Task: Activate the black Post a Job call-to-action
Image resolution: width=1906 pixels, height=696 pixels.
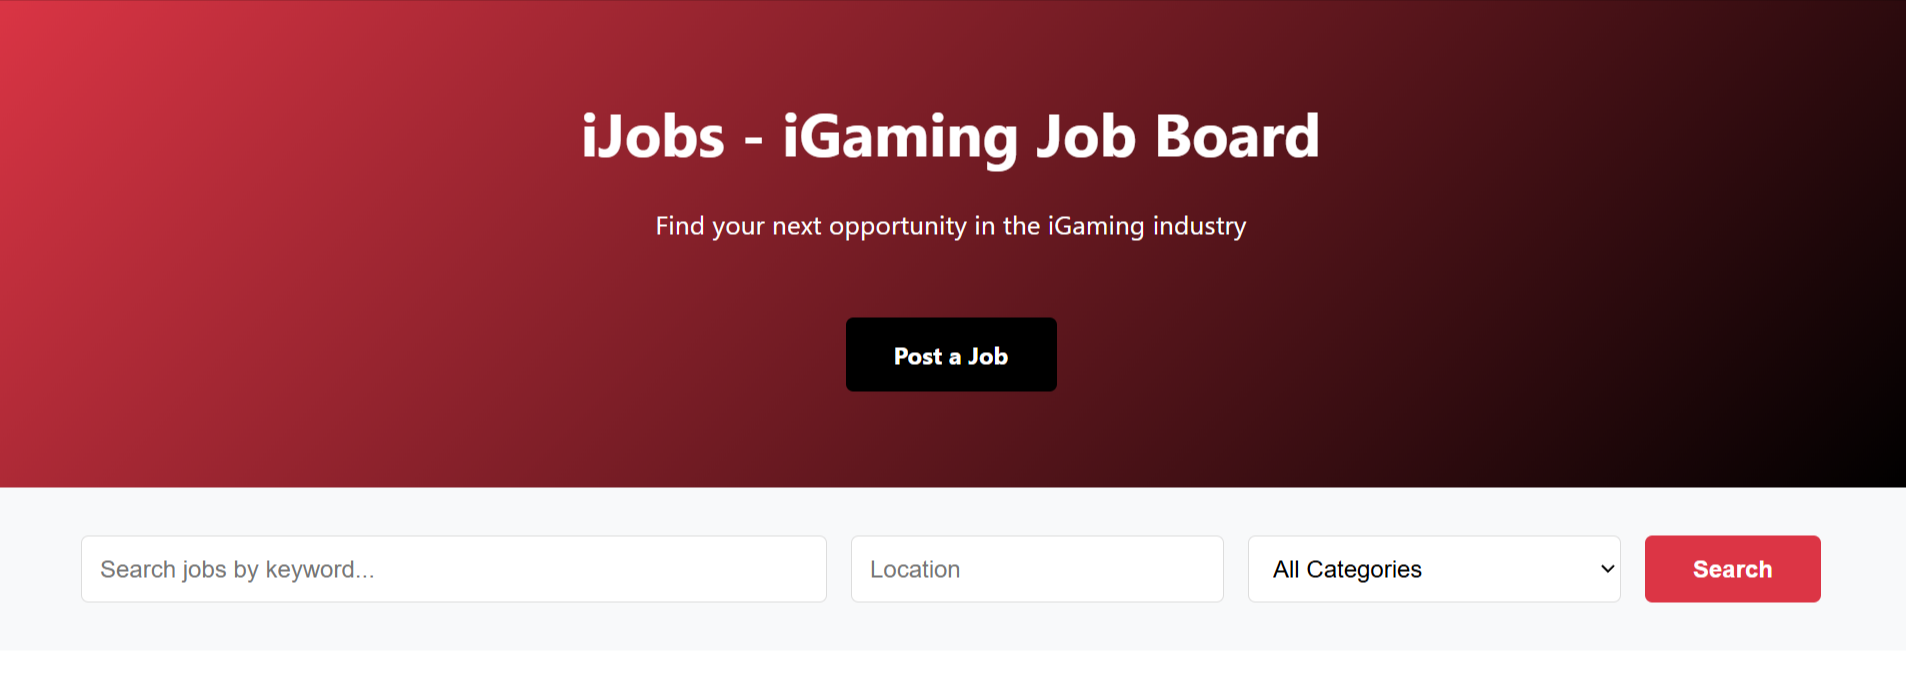Action: tap(950, 354)
